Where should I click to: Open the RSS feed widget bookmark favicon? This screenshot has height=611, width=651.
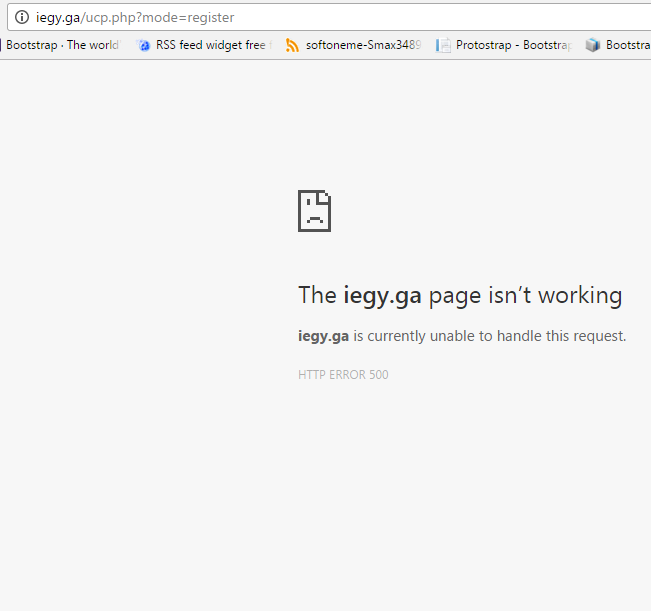click(144, 45)
